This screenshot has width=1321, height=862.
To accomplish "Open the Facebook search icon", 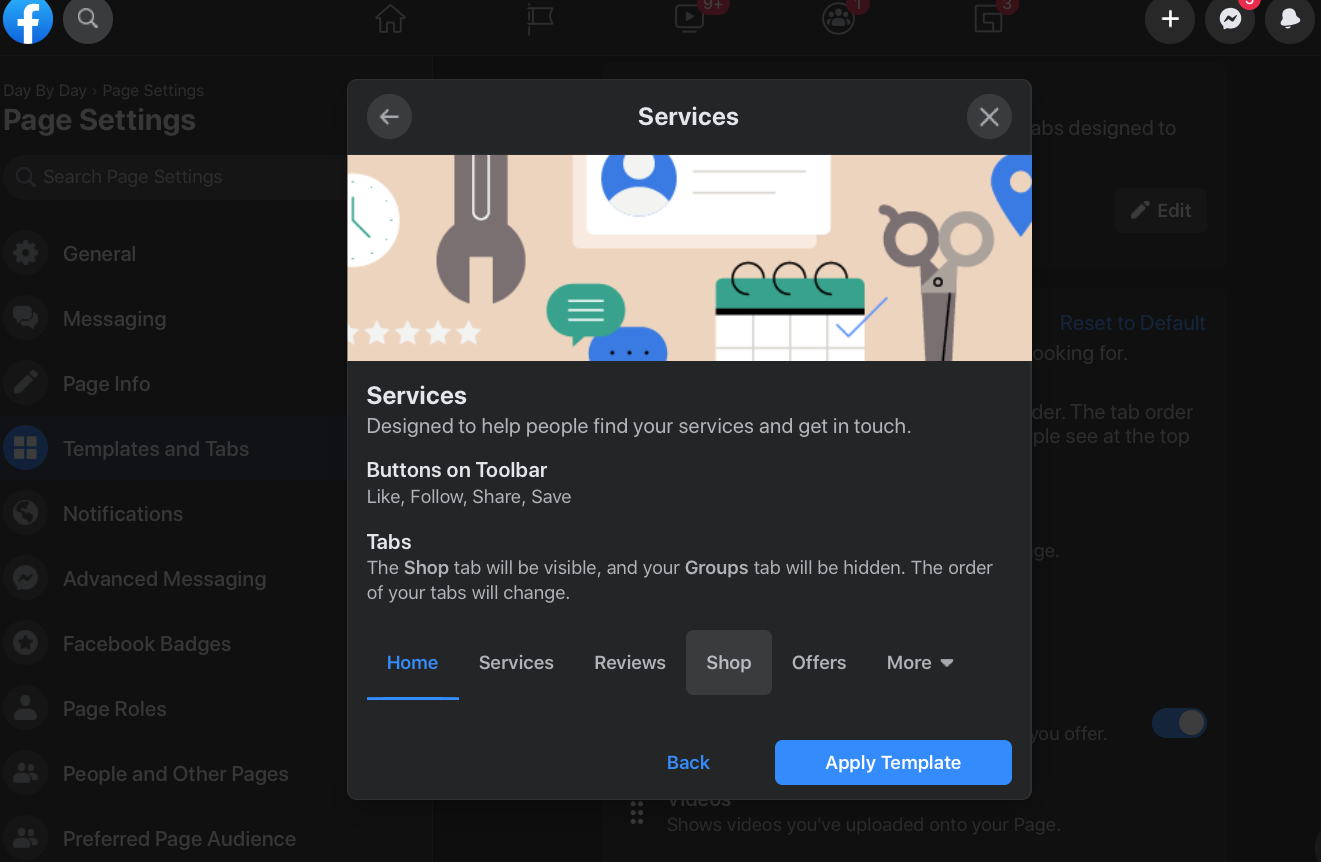I will pos(88,19).
